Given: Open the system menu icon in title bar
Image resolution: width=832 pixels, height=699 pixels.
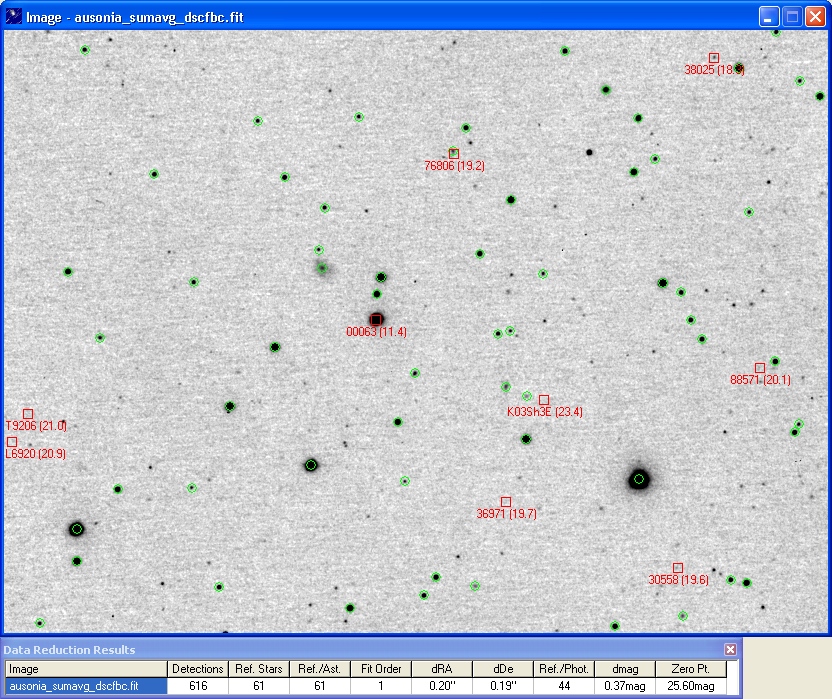Looking at the screenshot, I should (x=14, y=17).
